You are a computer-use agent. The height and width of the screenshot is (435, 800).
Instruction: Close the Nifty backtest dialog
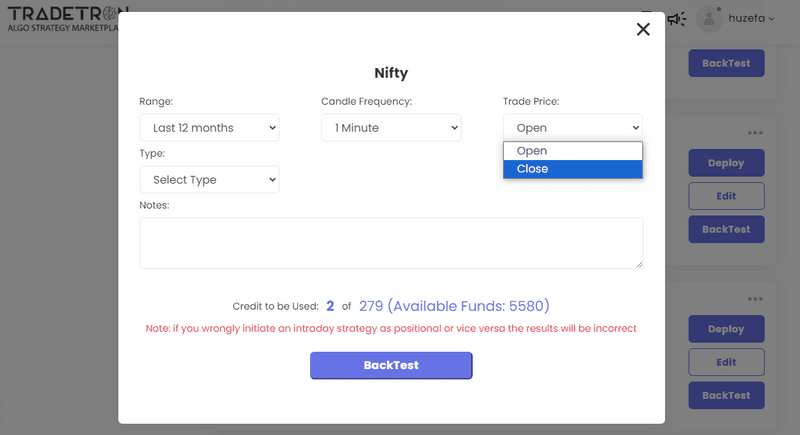click(643, 30)
